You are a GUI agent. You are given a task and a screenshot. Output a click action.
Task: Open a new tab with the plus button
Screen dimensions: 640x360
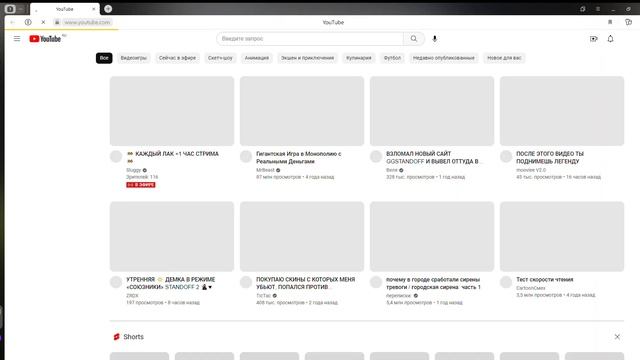108,9
